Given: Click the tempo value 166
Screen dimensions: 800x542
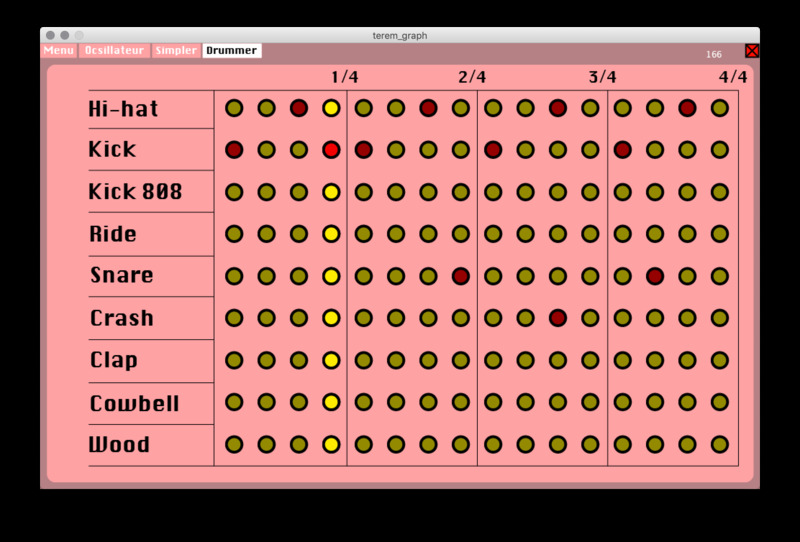Looking at the screenshot, I should coord(713,55).
